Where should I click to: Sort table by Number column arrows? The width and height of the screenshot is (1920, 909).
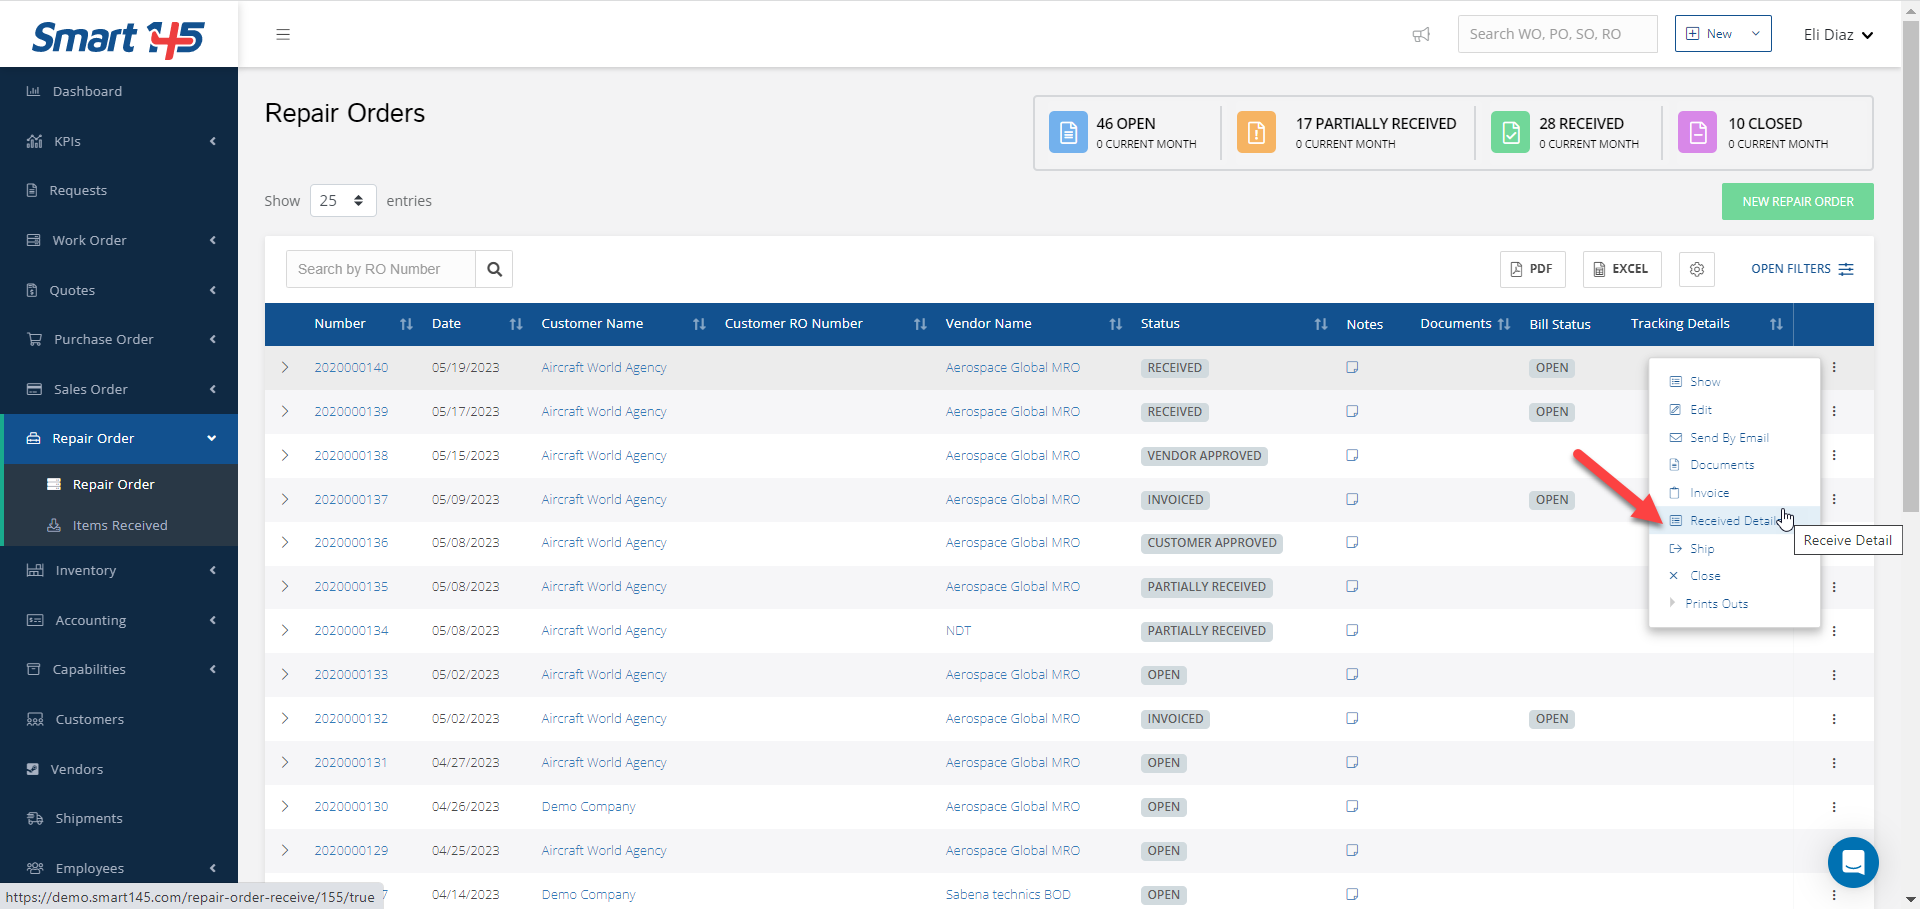tap(406, 324)
